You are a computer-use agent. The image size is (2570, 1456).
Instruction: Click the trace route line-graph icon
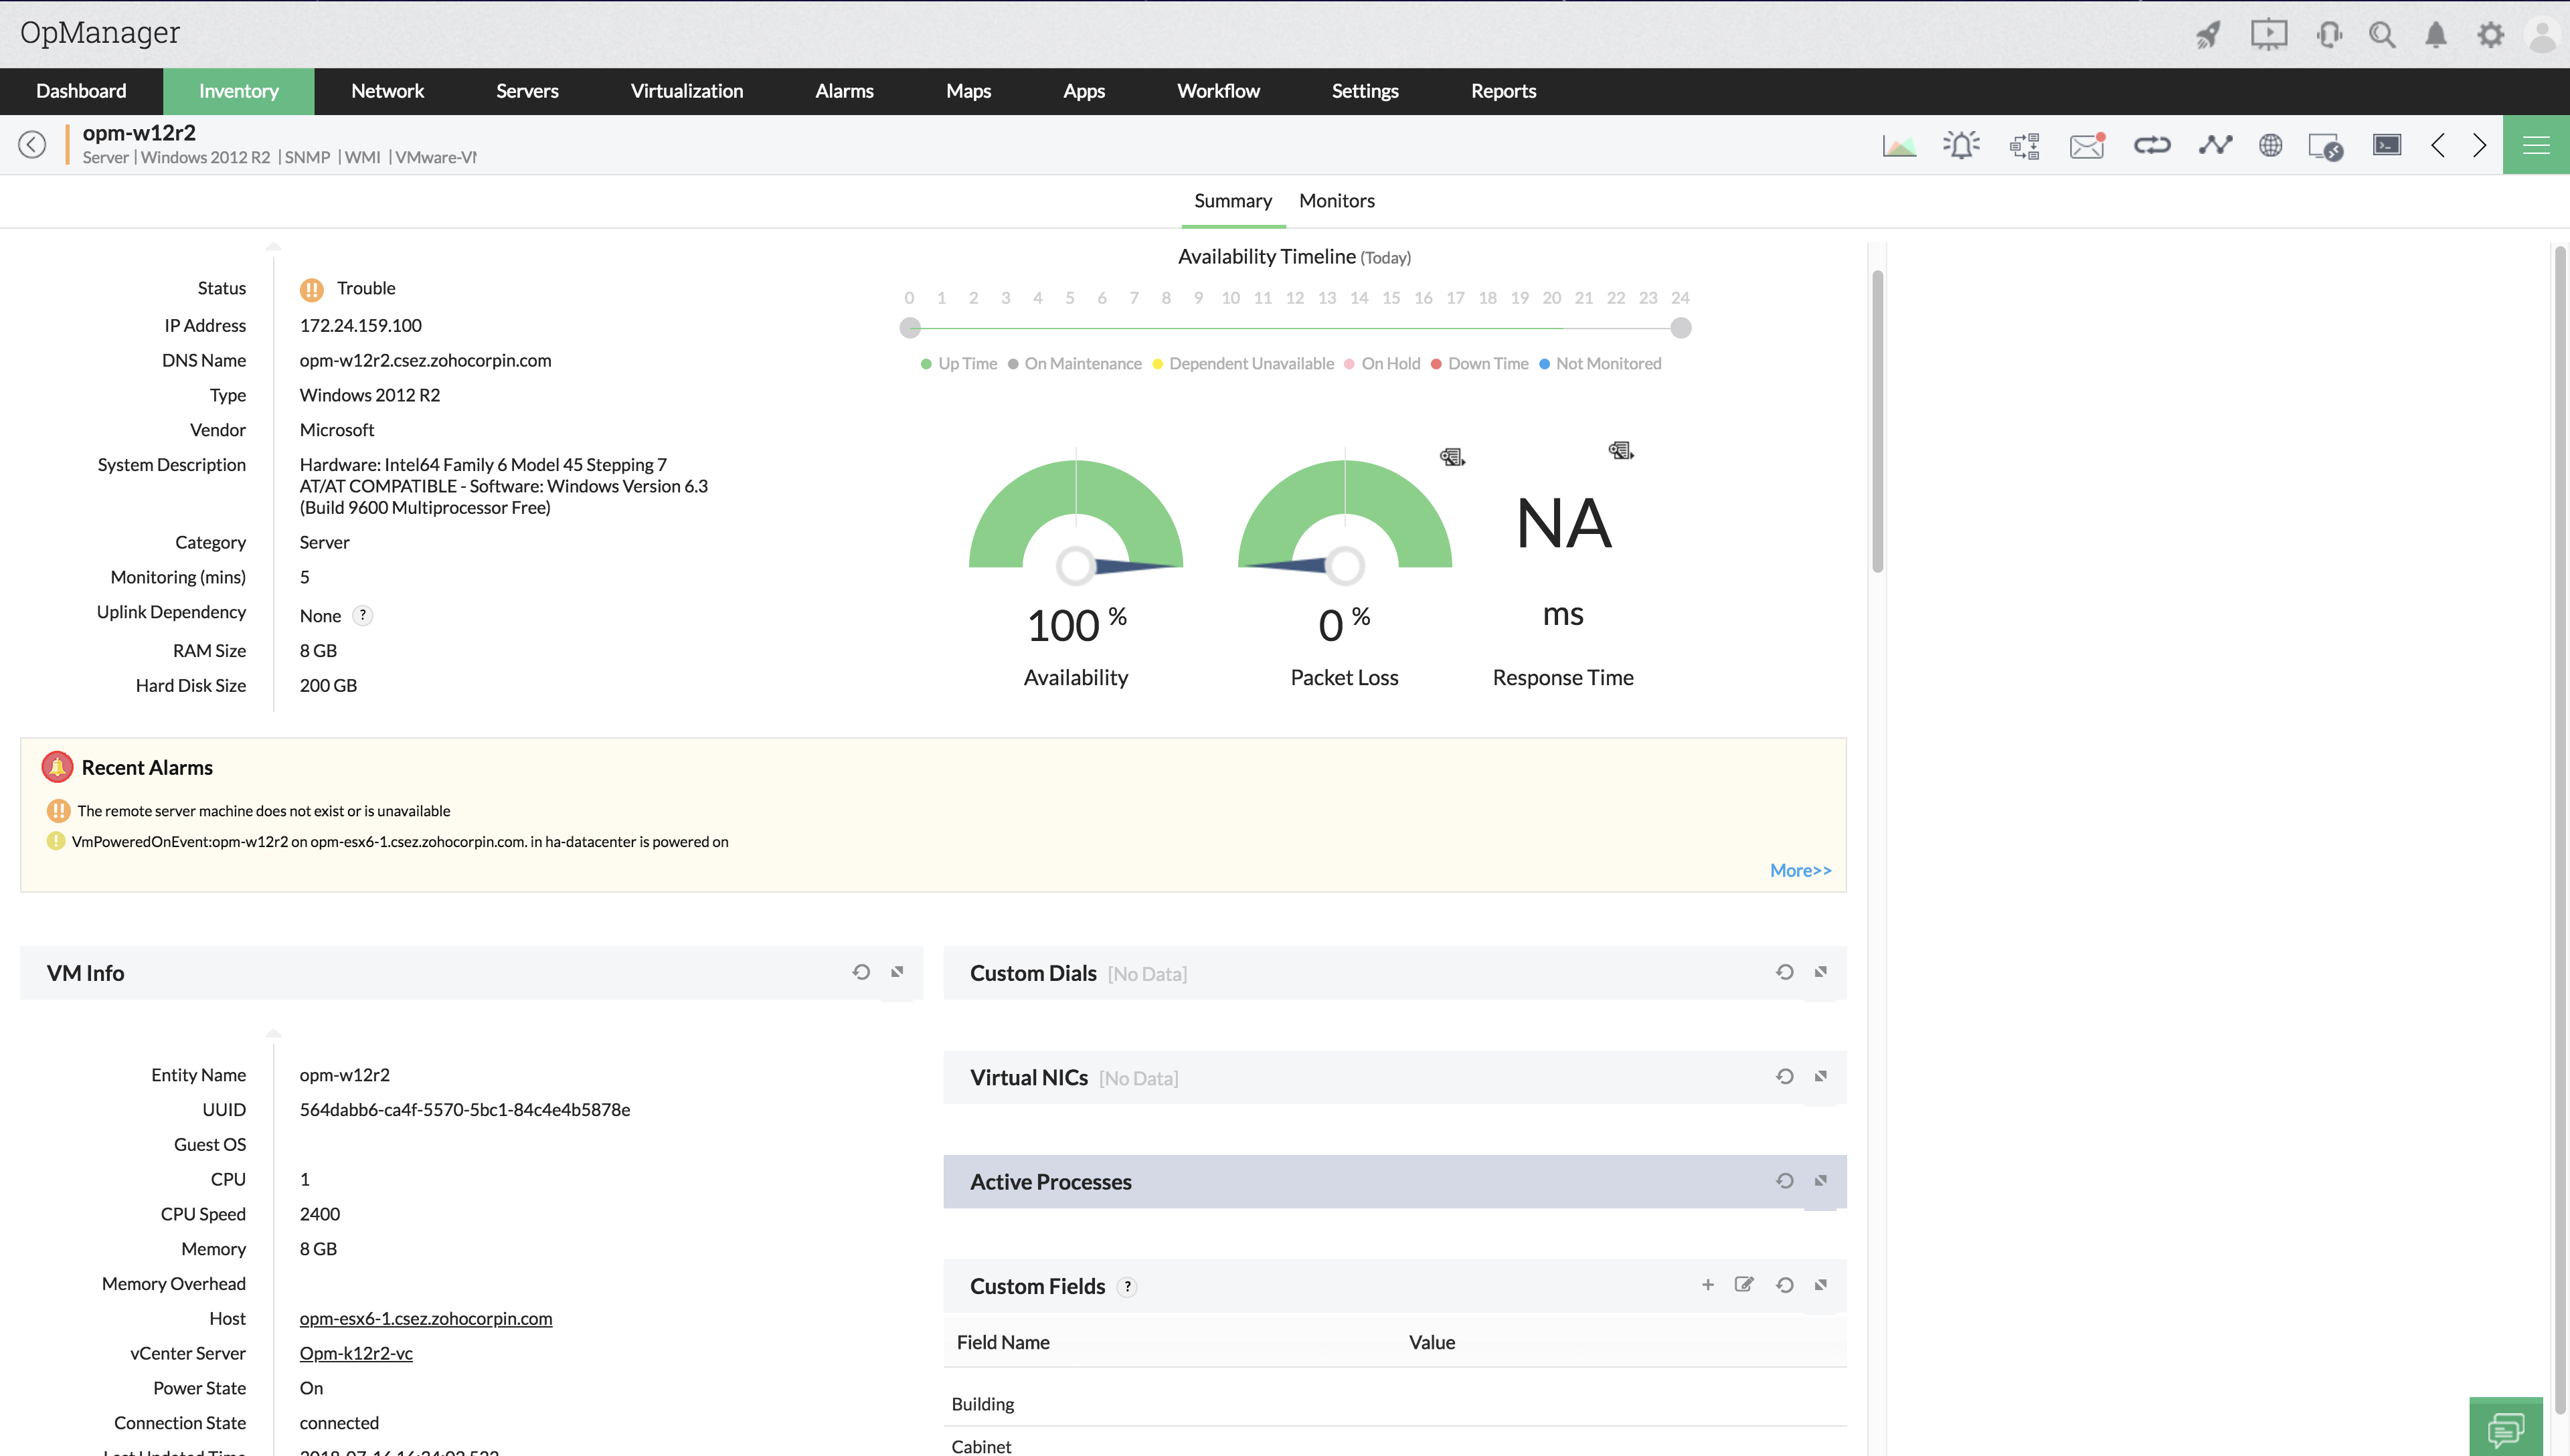click(x=2215, y=146)
